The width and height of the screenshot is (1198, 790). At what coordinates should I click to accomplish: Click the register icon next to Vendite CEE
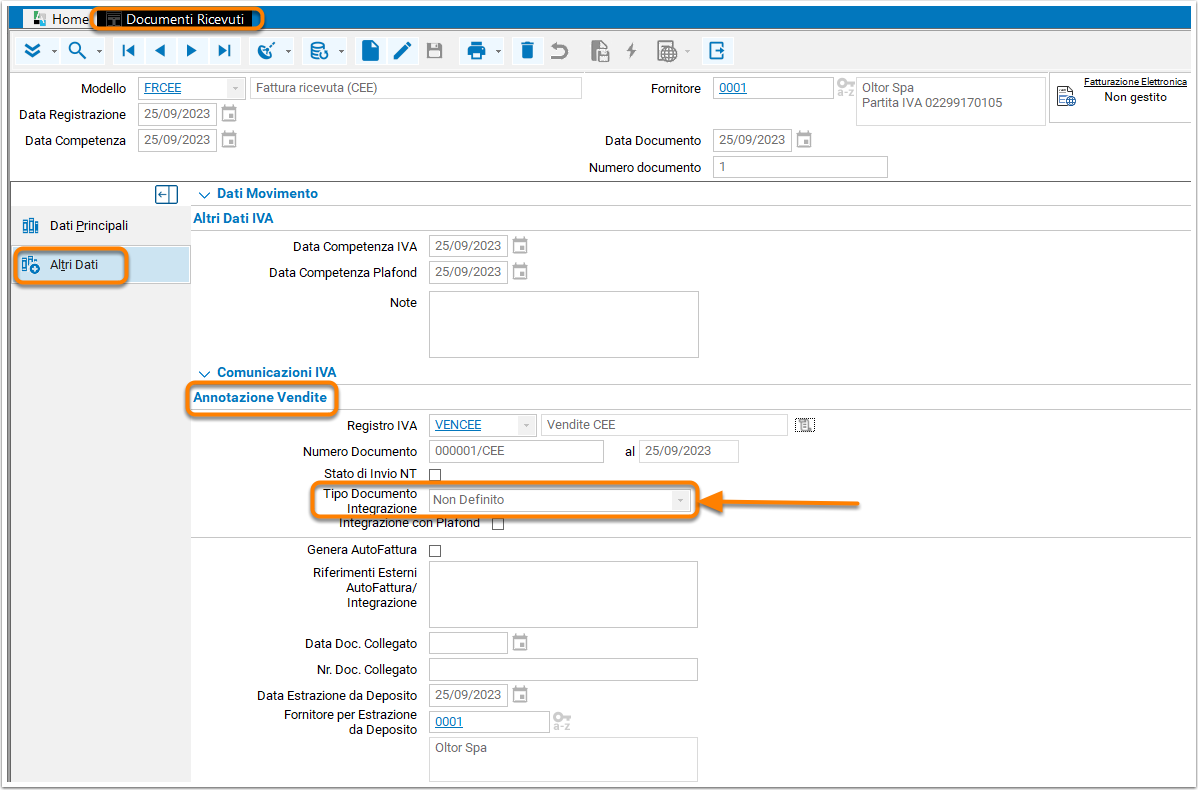(805, 425)
